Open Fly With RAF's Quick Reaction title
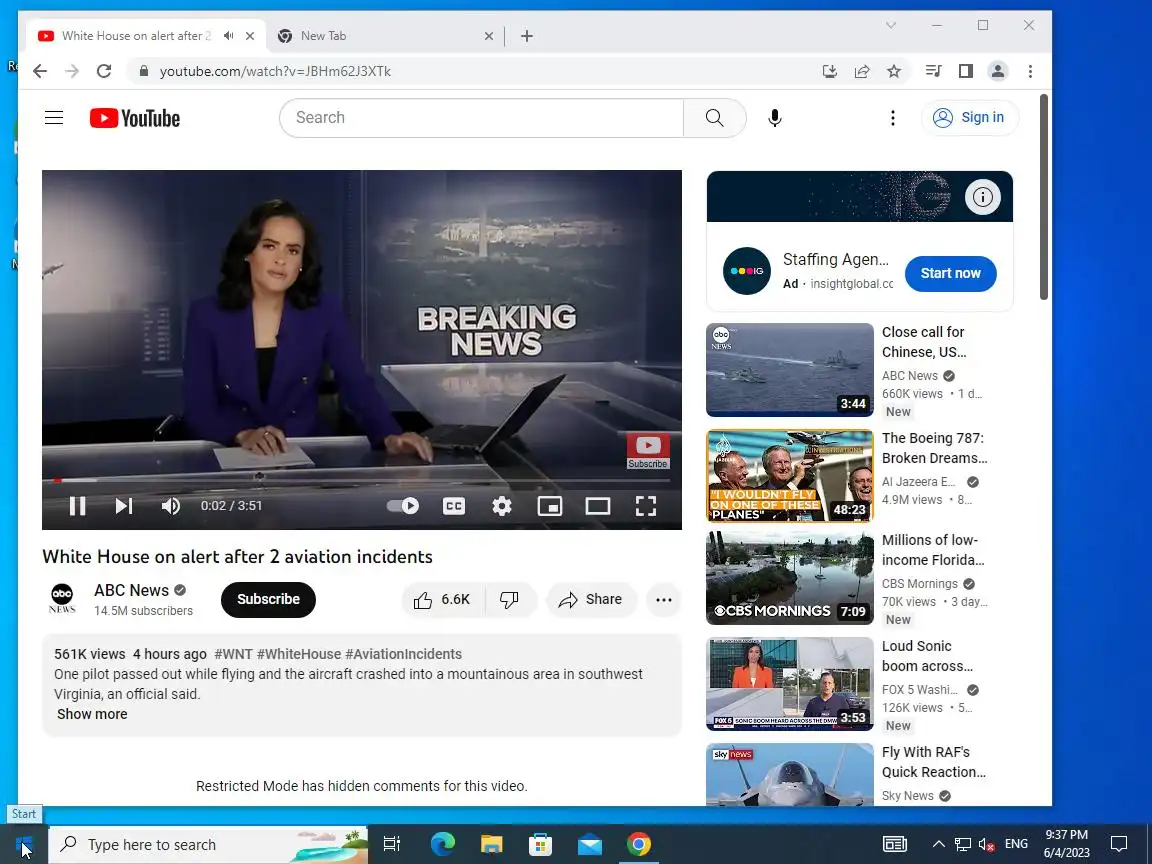This screenshot has width=1152, height=864. 934,762
